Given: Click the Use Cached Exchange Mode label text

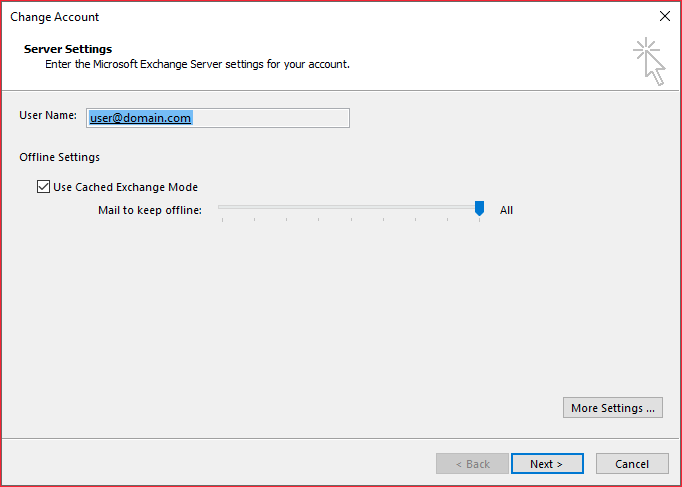Looking at the screenshot, I should pos(125,187).
